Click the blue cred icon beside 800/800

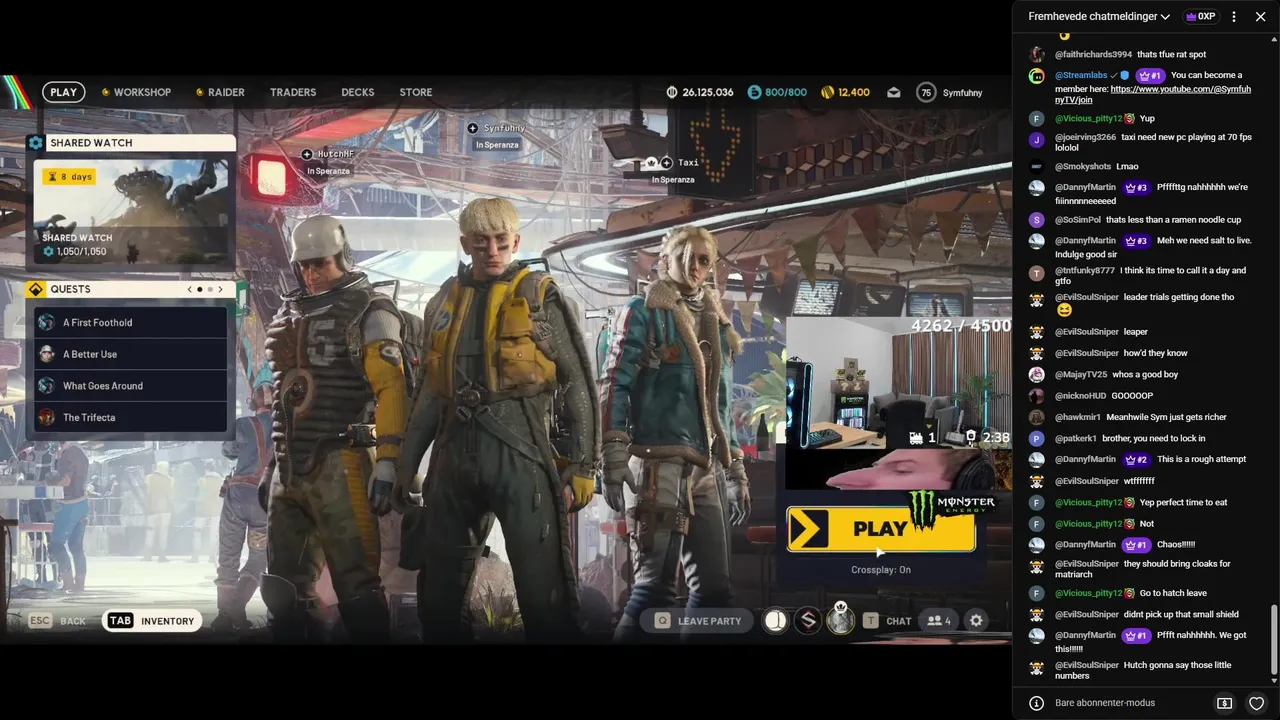[x=754, y=92]
